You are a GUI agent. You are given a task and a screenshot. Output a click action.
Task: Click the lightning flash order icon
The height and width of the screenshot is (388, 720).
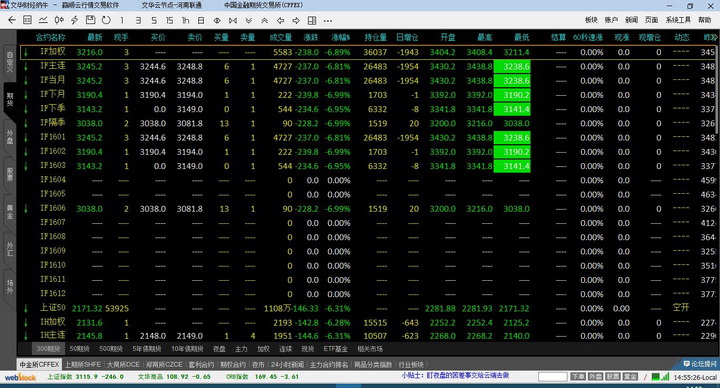(x=75, y=20)
